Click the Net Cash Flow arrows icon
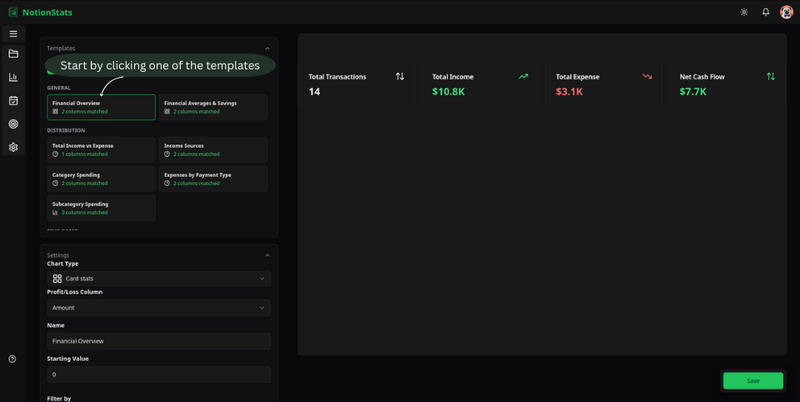Screen dimensions: 800x402 point(770,77)
